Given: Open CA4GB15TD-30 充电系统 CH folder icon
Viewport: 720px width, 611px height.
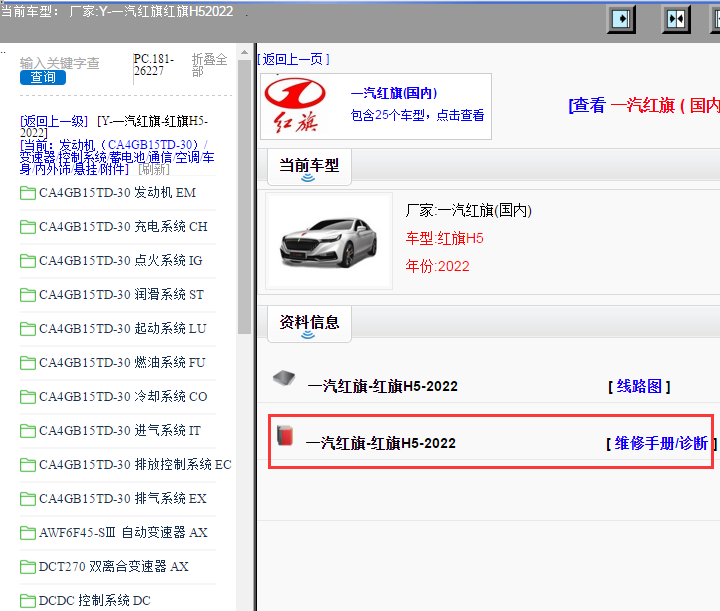Looking at the screenshot, I should tap(28, 227).
